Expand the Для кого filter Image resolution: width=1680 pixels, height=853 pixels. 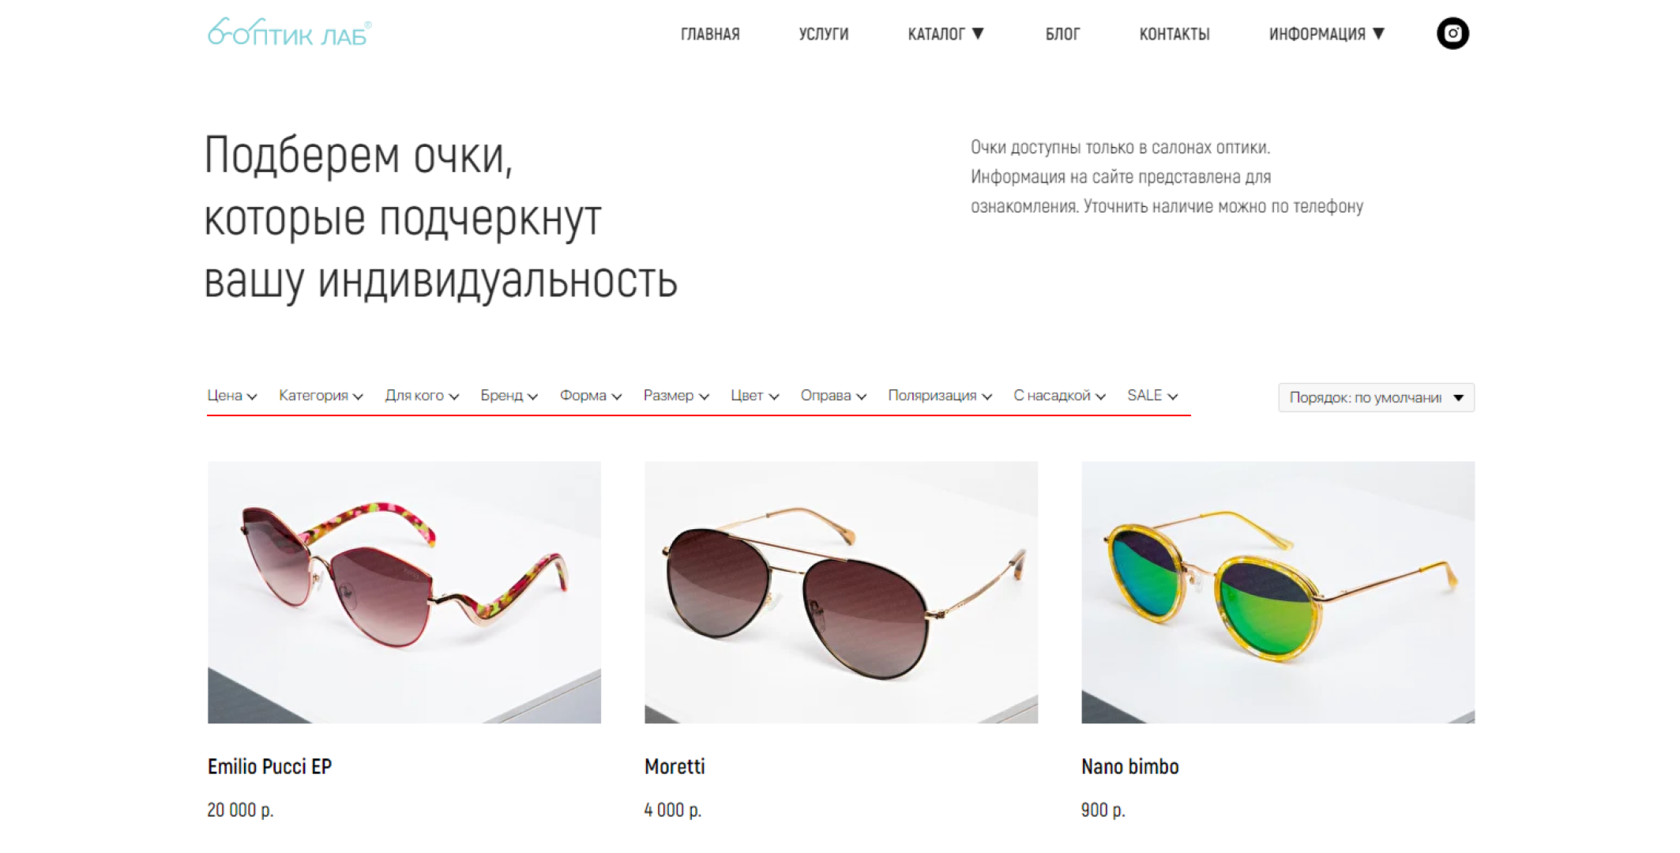pyautogui.click(x=422, y=396)
